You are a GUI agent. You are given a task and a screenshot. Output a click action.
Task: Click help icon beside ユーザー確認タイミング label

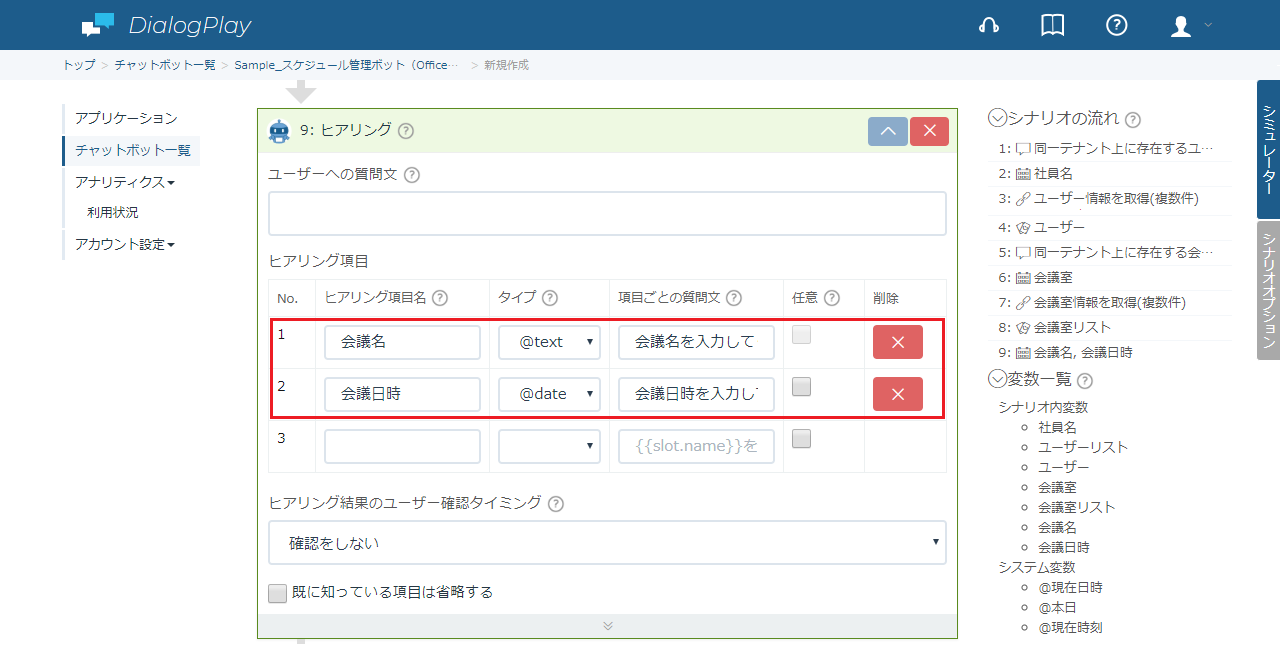point(556,503)
